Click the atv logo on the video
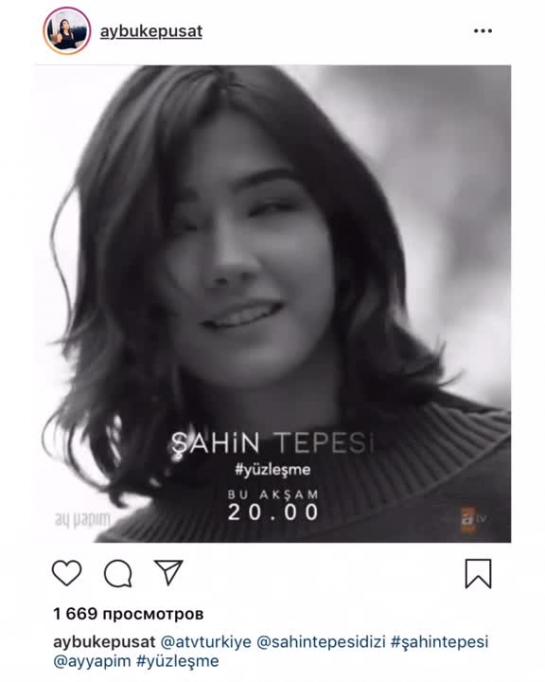 (x=473, y=519)
